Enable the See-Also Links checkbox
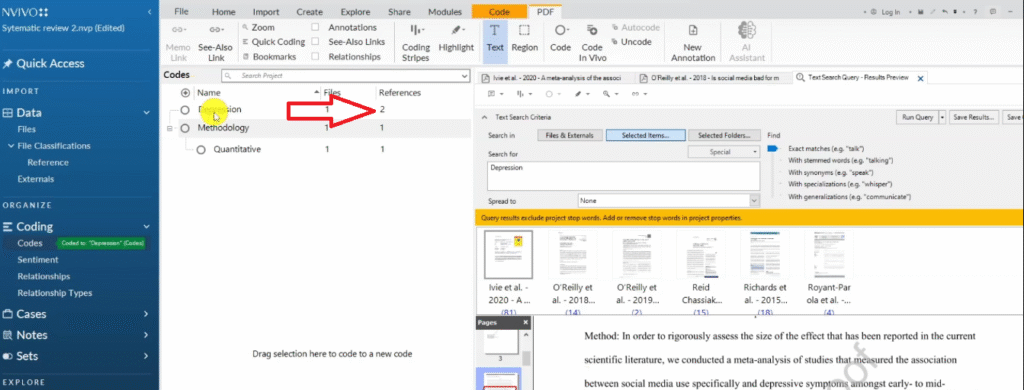This screenshot has height=390, width=1024. 315,42
